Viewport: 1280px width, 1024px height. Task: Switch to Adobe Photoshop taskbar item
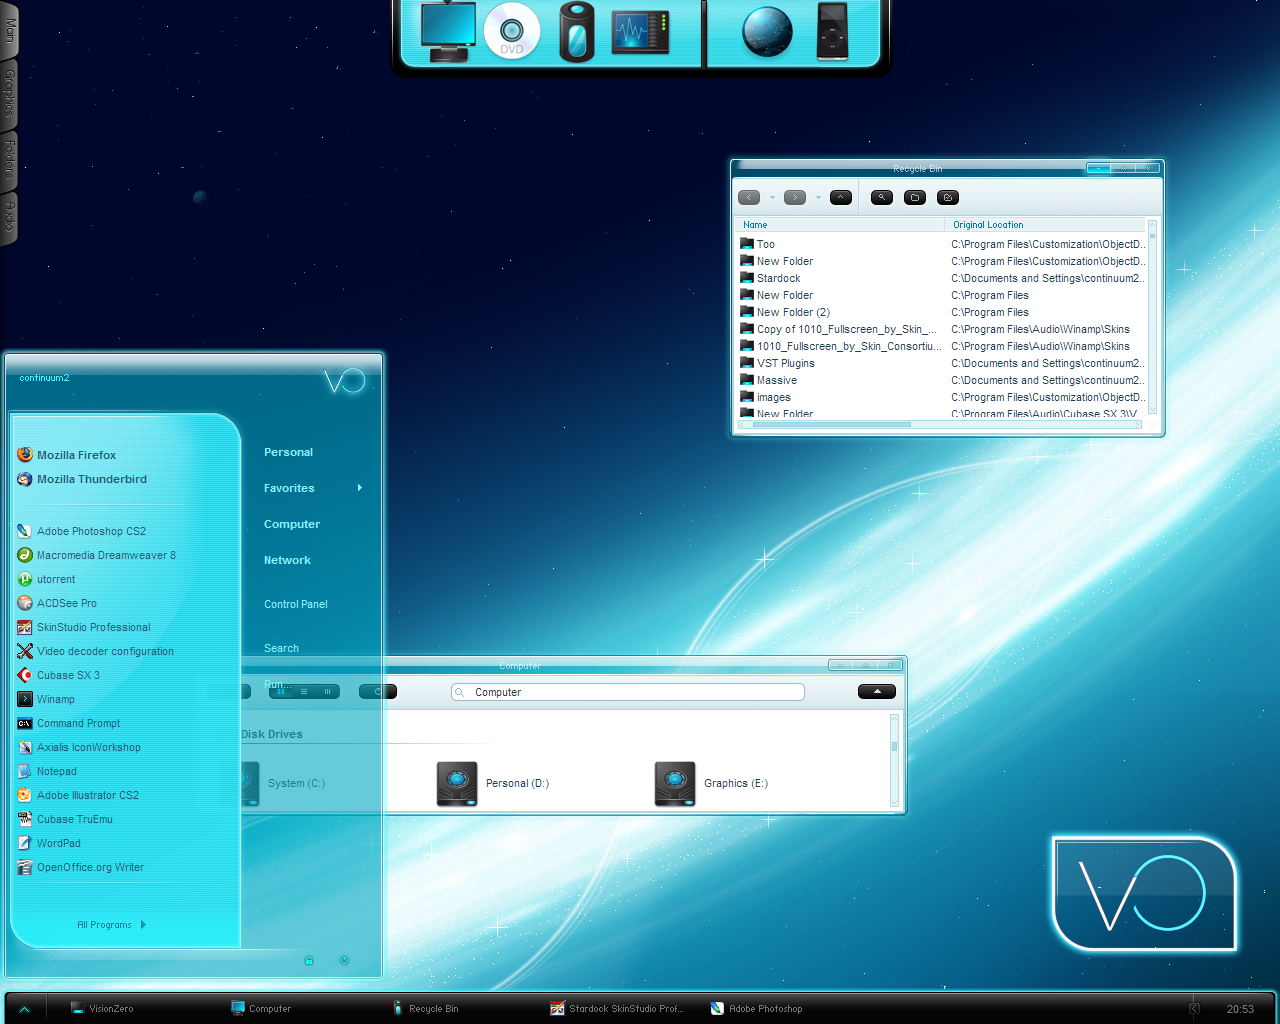pos(757,1009)
